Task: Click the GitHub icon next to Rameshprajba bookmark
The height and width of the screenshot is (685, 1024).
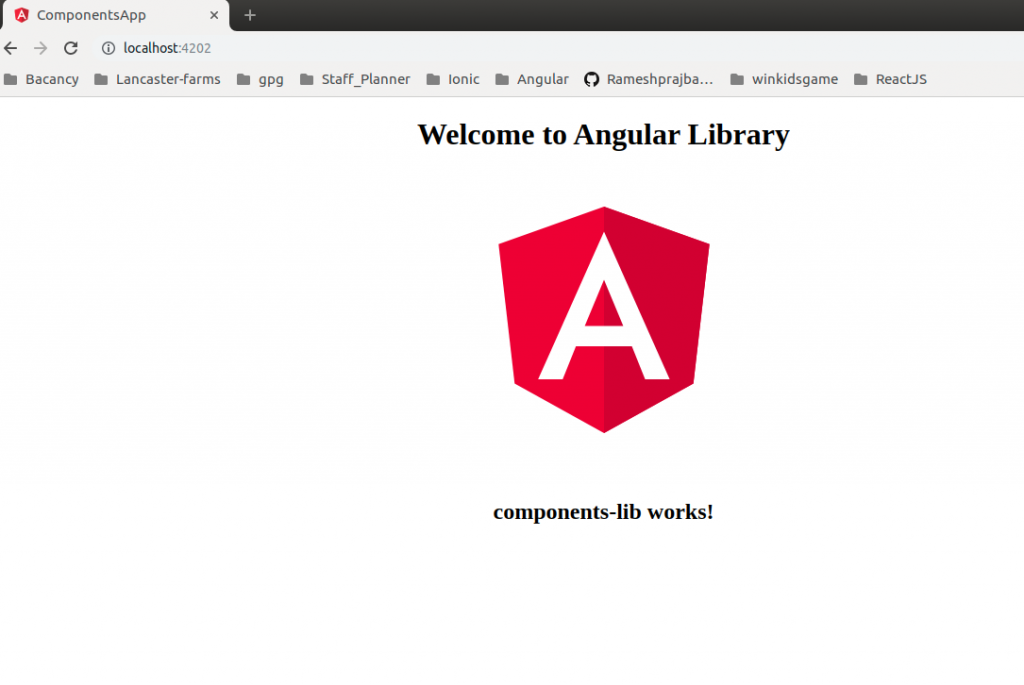Action: [591, 79]
